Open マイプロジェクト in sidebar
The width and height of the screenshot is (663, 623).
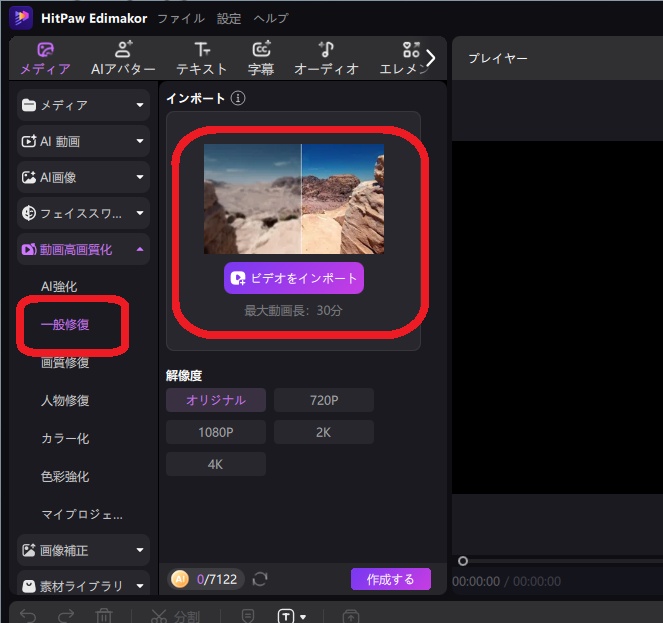pyautogui.click(x=82, y=514)
